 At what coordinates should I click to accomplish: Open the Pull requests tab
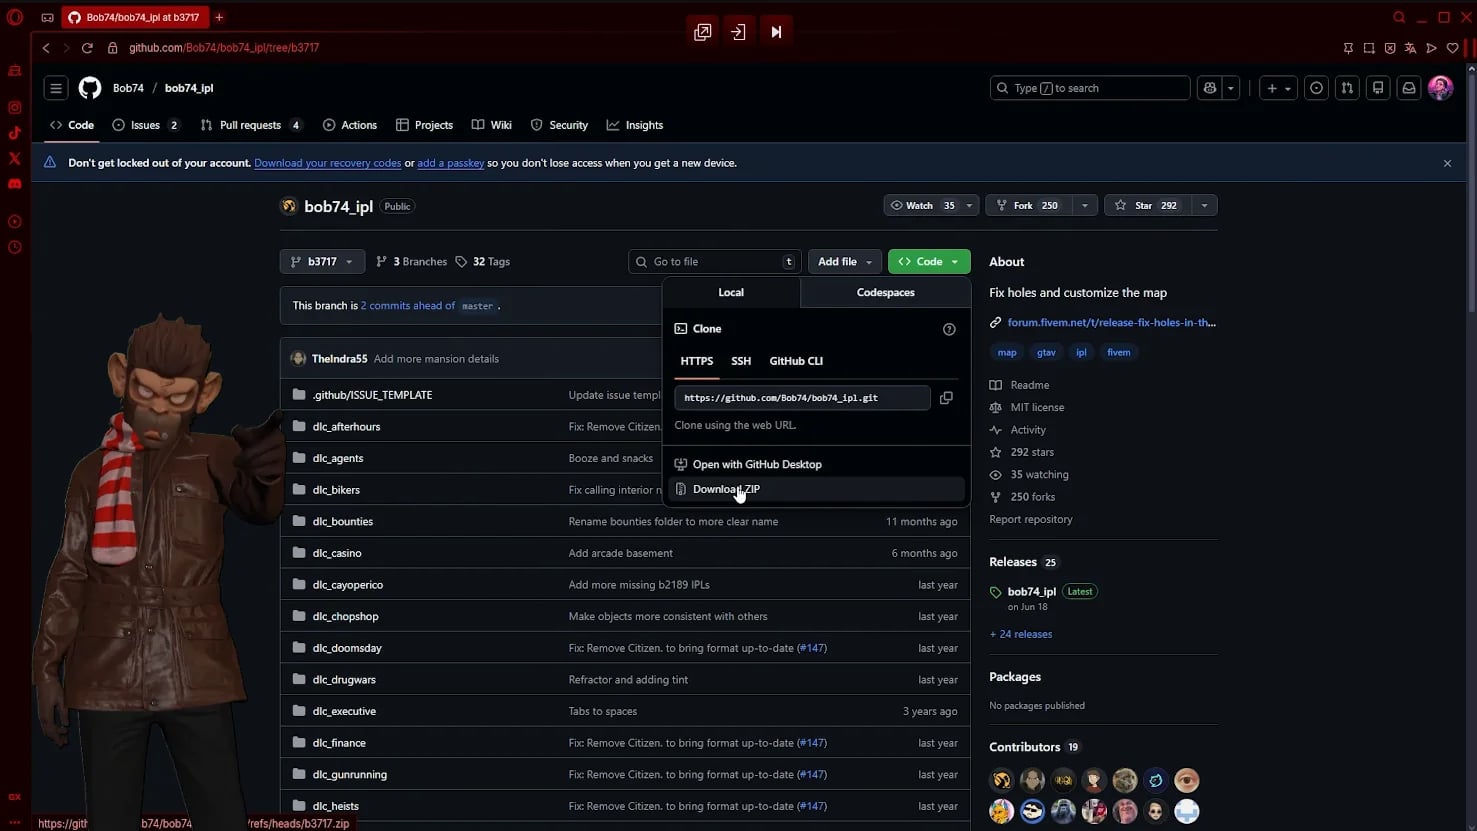(x=250, y=125)
